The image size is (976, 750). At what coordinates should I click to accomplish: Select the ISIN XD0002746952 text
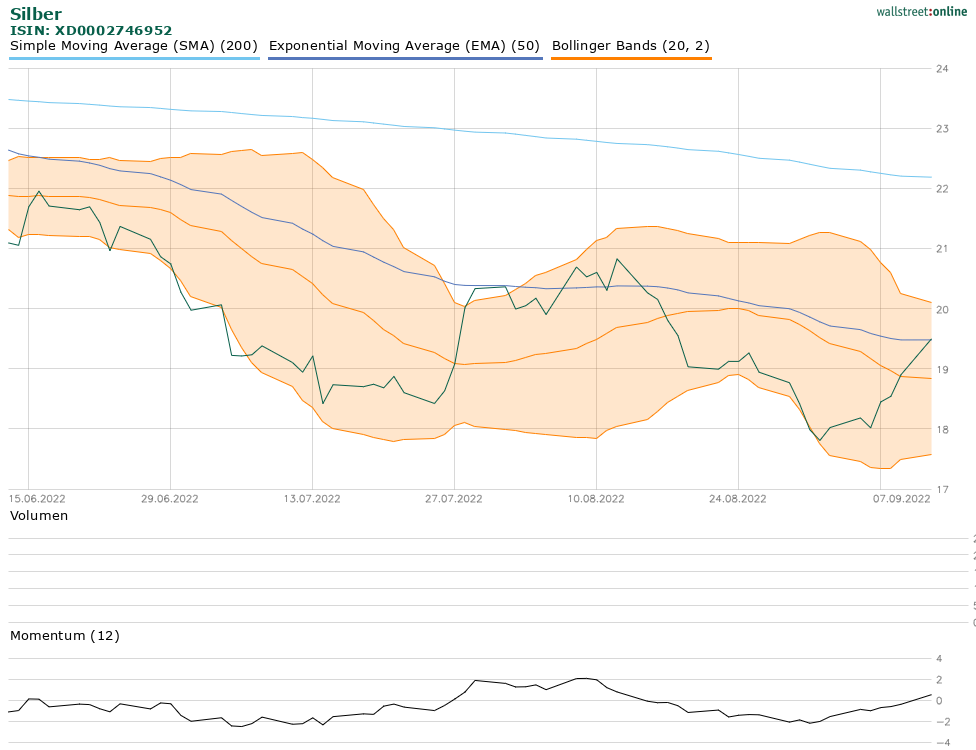click(91, 31)
